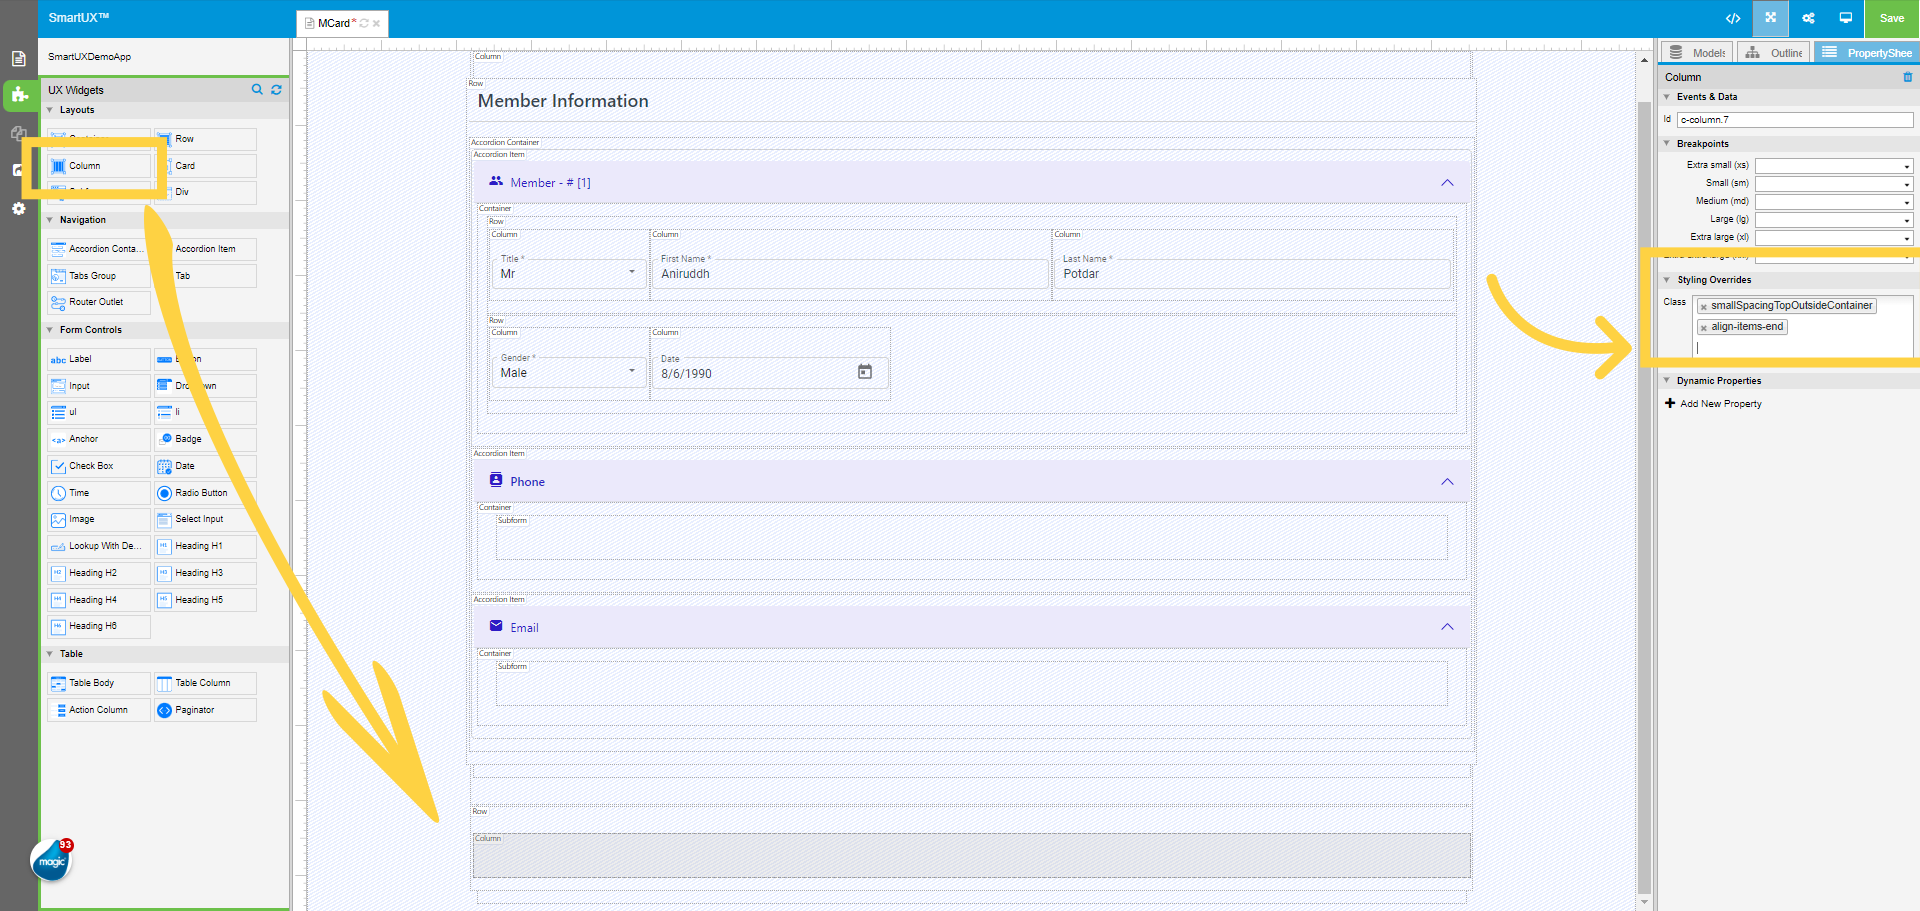The width and height of the screenshot is (1920, 911).
Task: Click the settings gear in left sidebar
Action: (x=18, y=208)
